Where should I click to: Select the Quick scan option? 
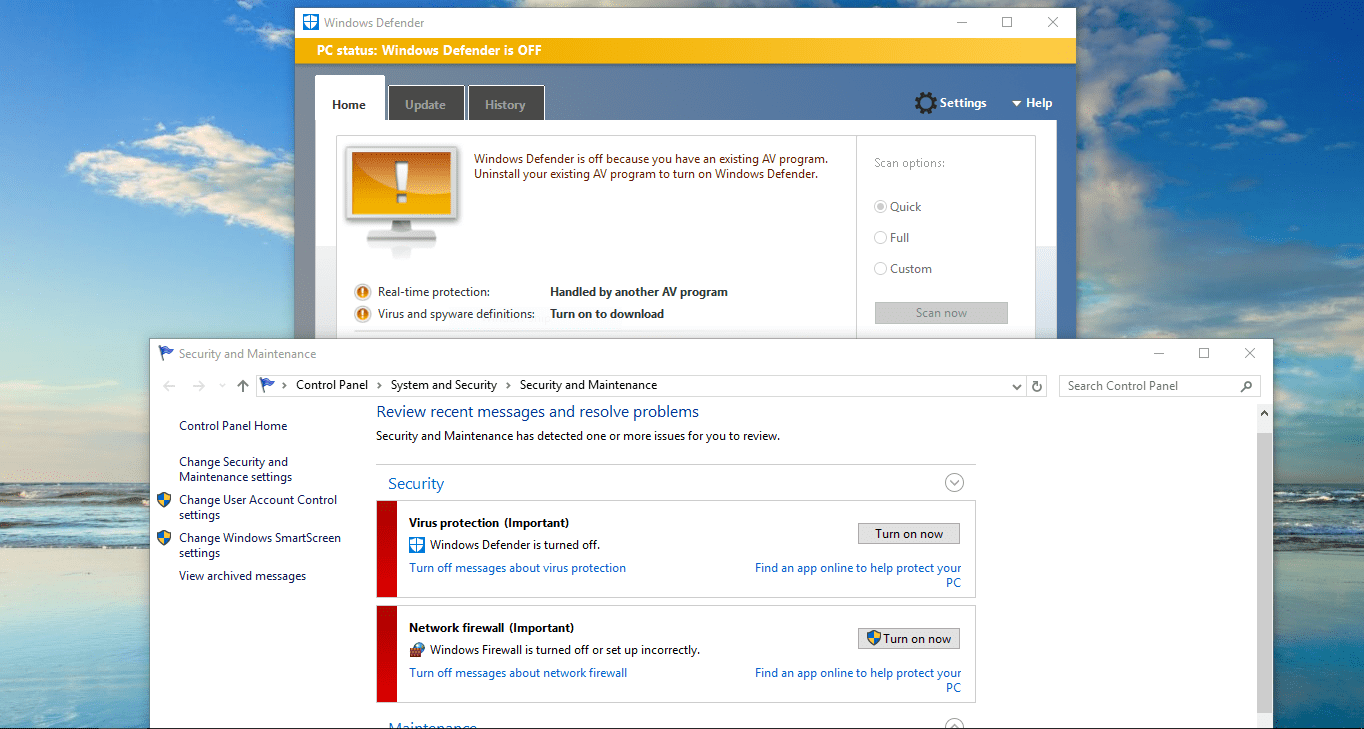pyautogui.click(x=881, y=207)
